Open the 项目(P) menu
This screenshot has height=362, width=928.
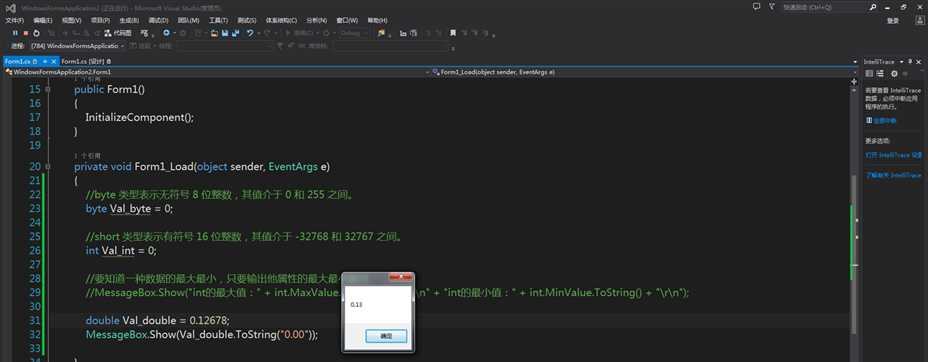[101, 20]
